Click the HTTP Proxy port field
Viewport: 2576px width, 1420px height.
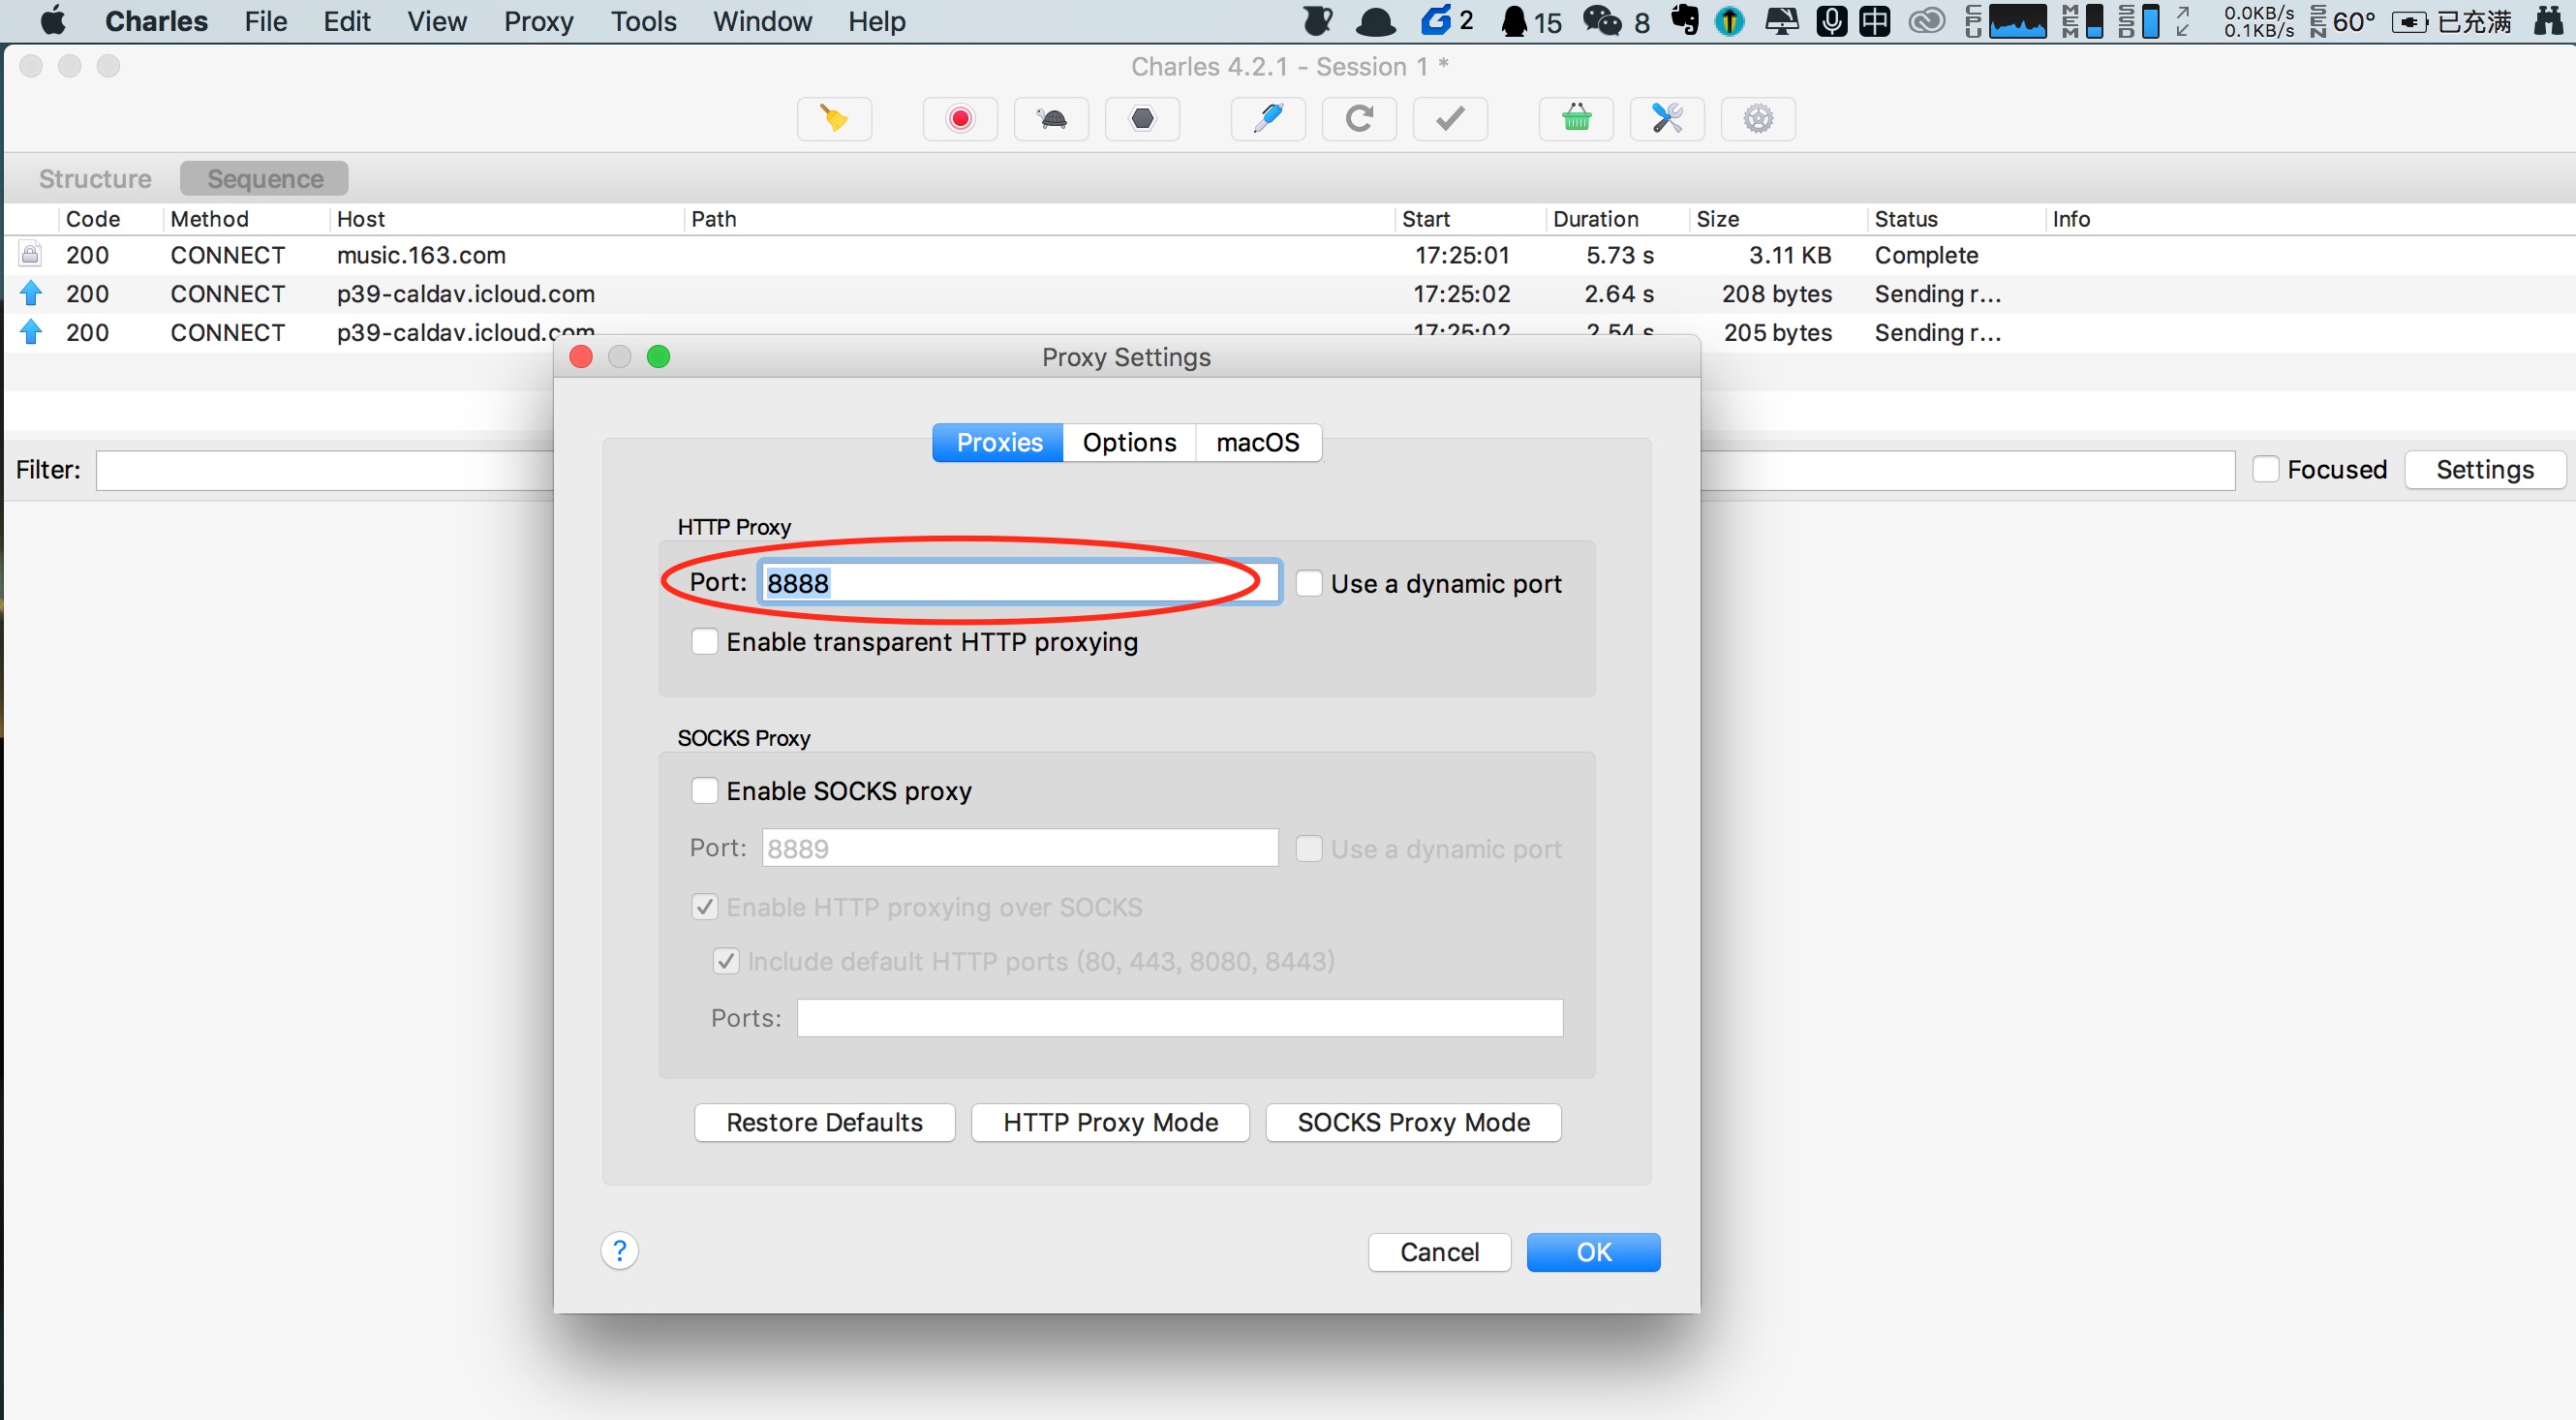pos(1020,582)
